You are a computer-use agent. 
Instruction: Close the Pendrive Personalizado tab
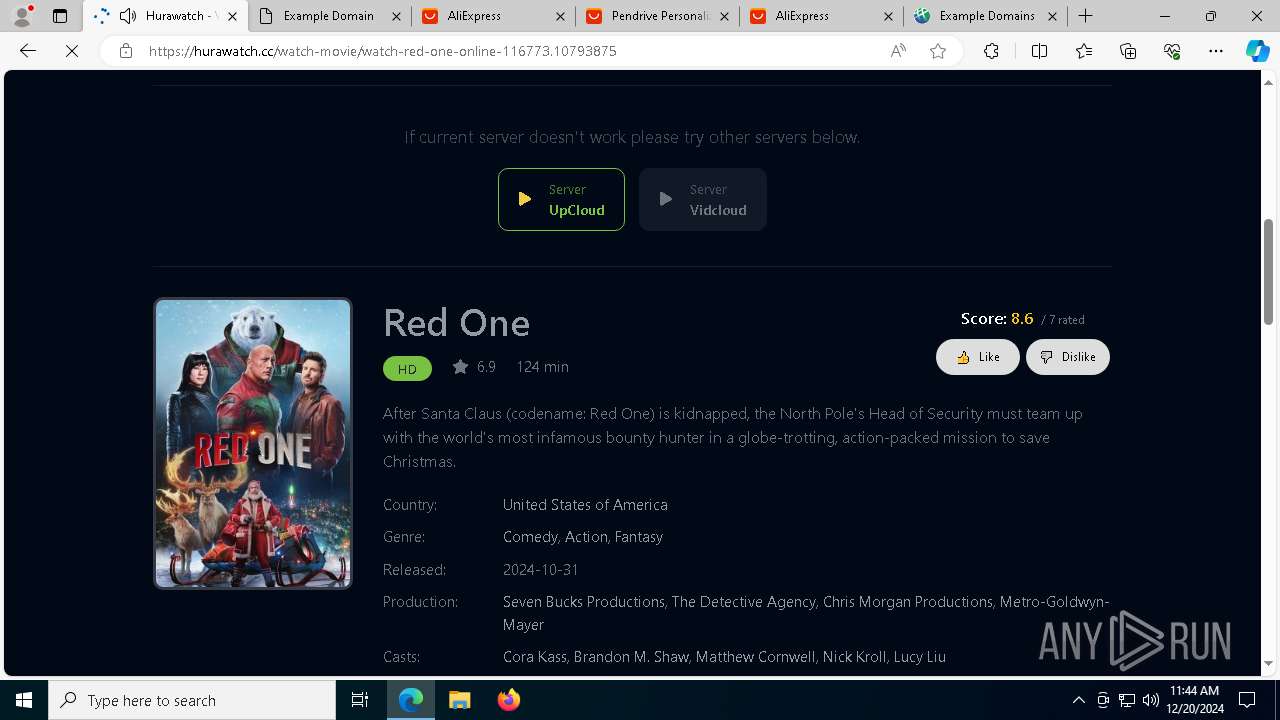724,16
